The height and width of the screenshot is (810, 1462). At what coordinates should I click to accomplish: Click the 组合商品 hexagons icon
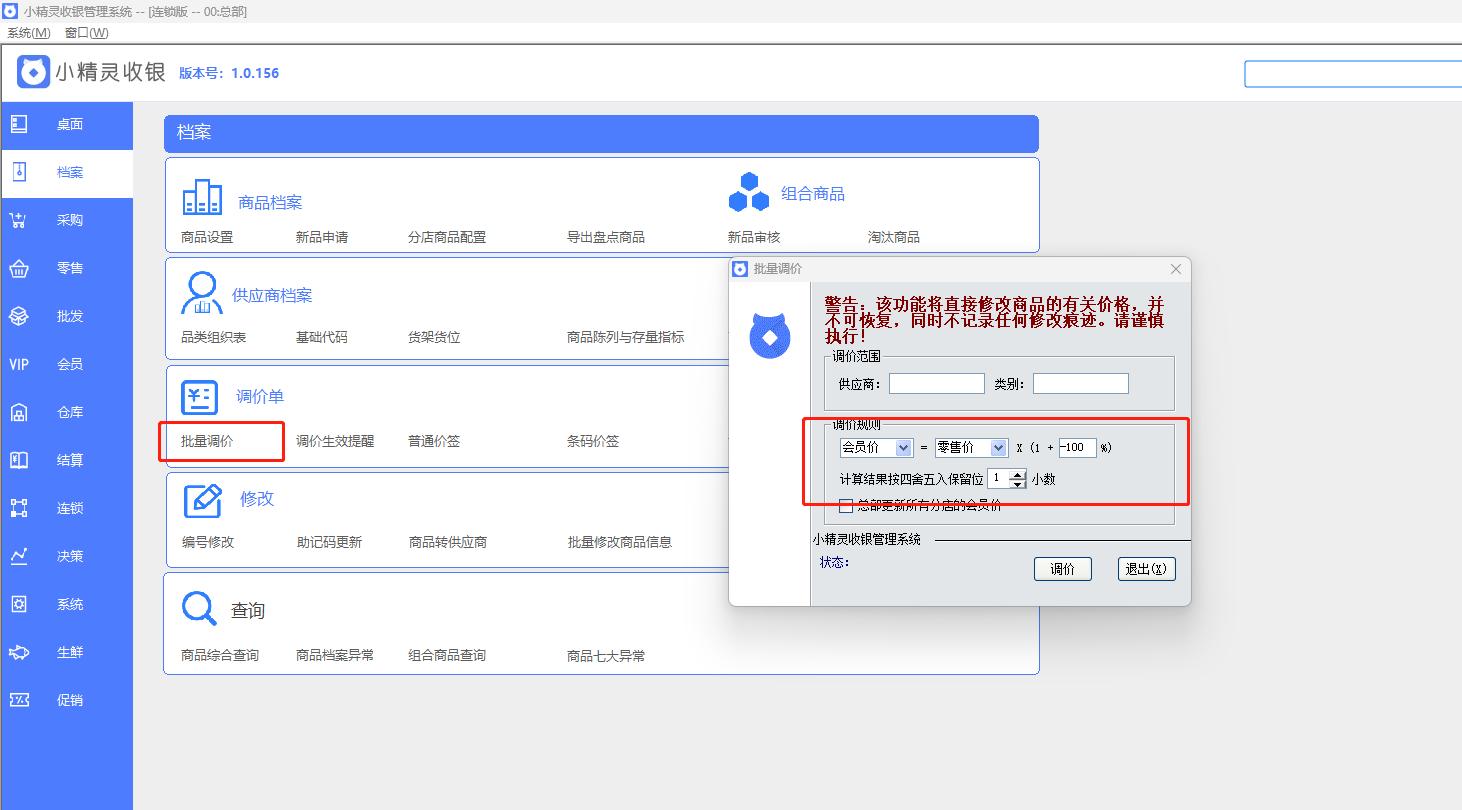click(x=748, y=192)
